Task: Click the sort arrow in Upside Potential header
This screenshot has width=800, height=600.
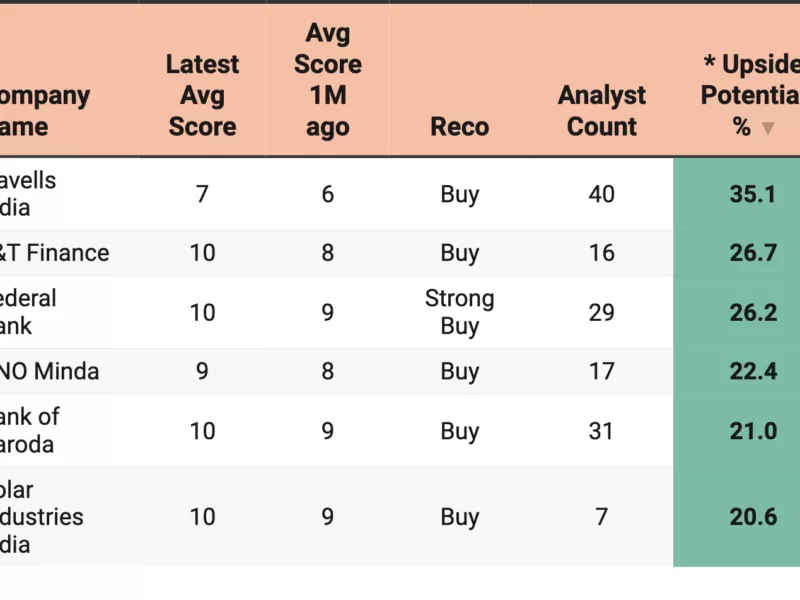Action: pyautogui.click(x=768, y=128)
